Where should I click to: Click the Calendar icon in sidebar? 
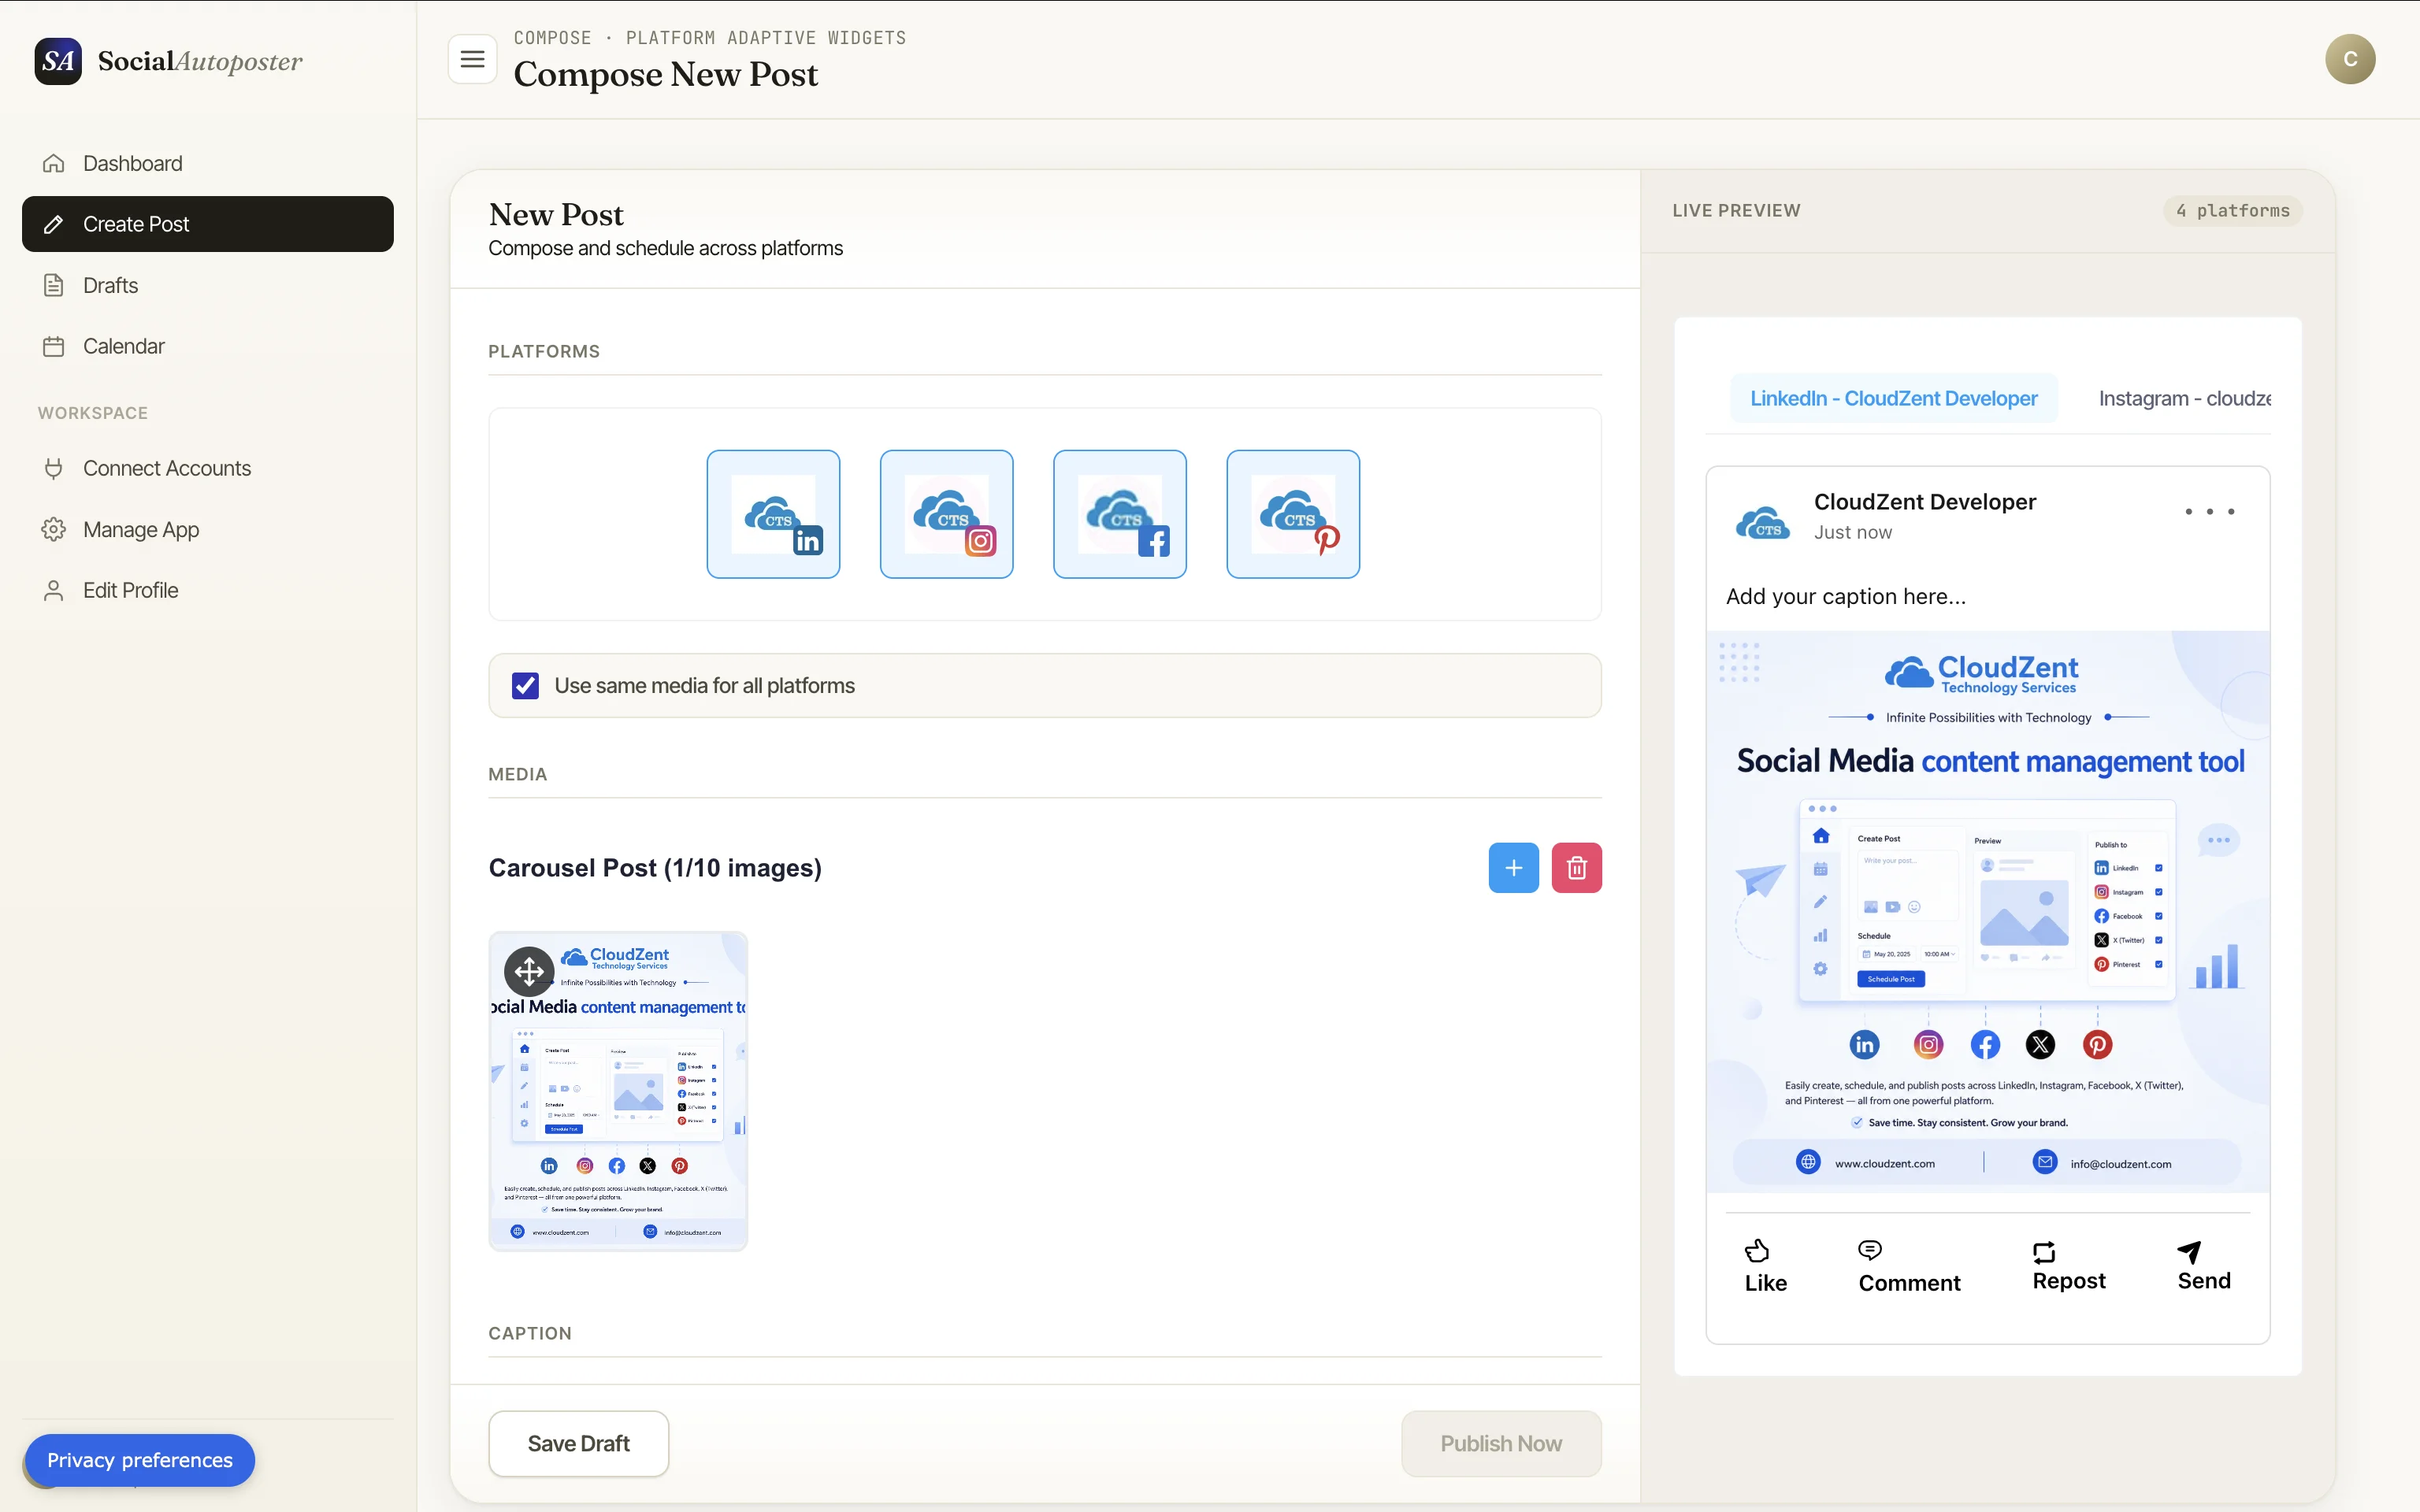point(54,346)
